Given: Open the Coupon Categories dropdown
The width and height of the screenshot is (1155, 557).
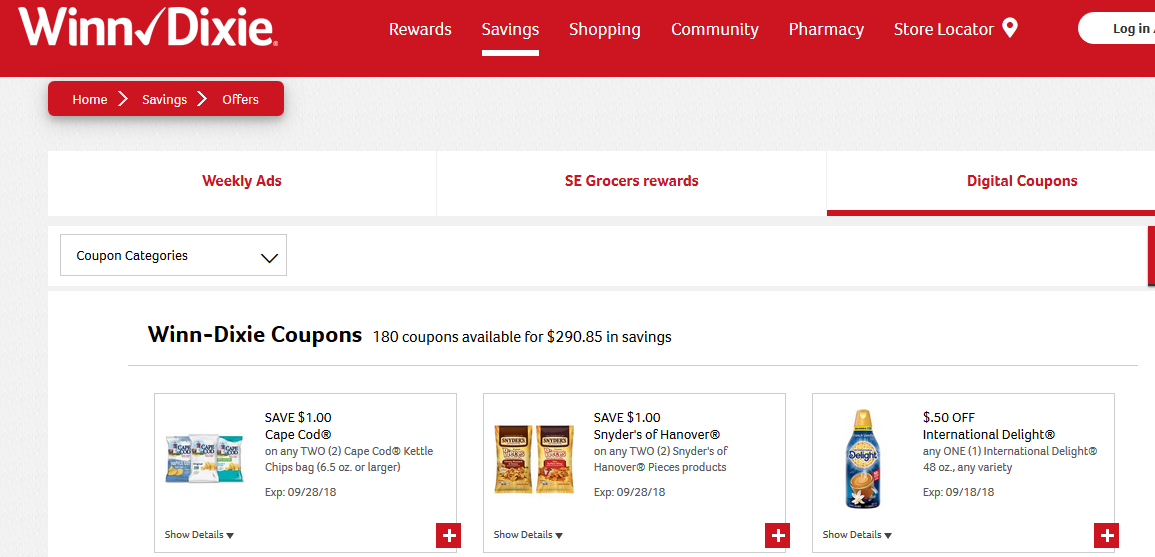Looking at the screenshot, I should (x=173, y=256).
